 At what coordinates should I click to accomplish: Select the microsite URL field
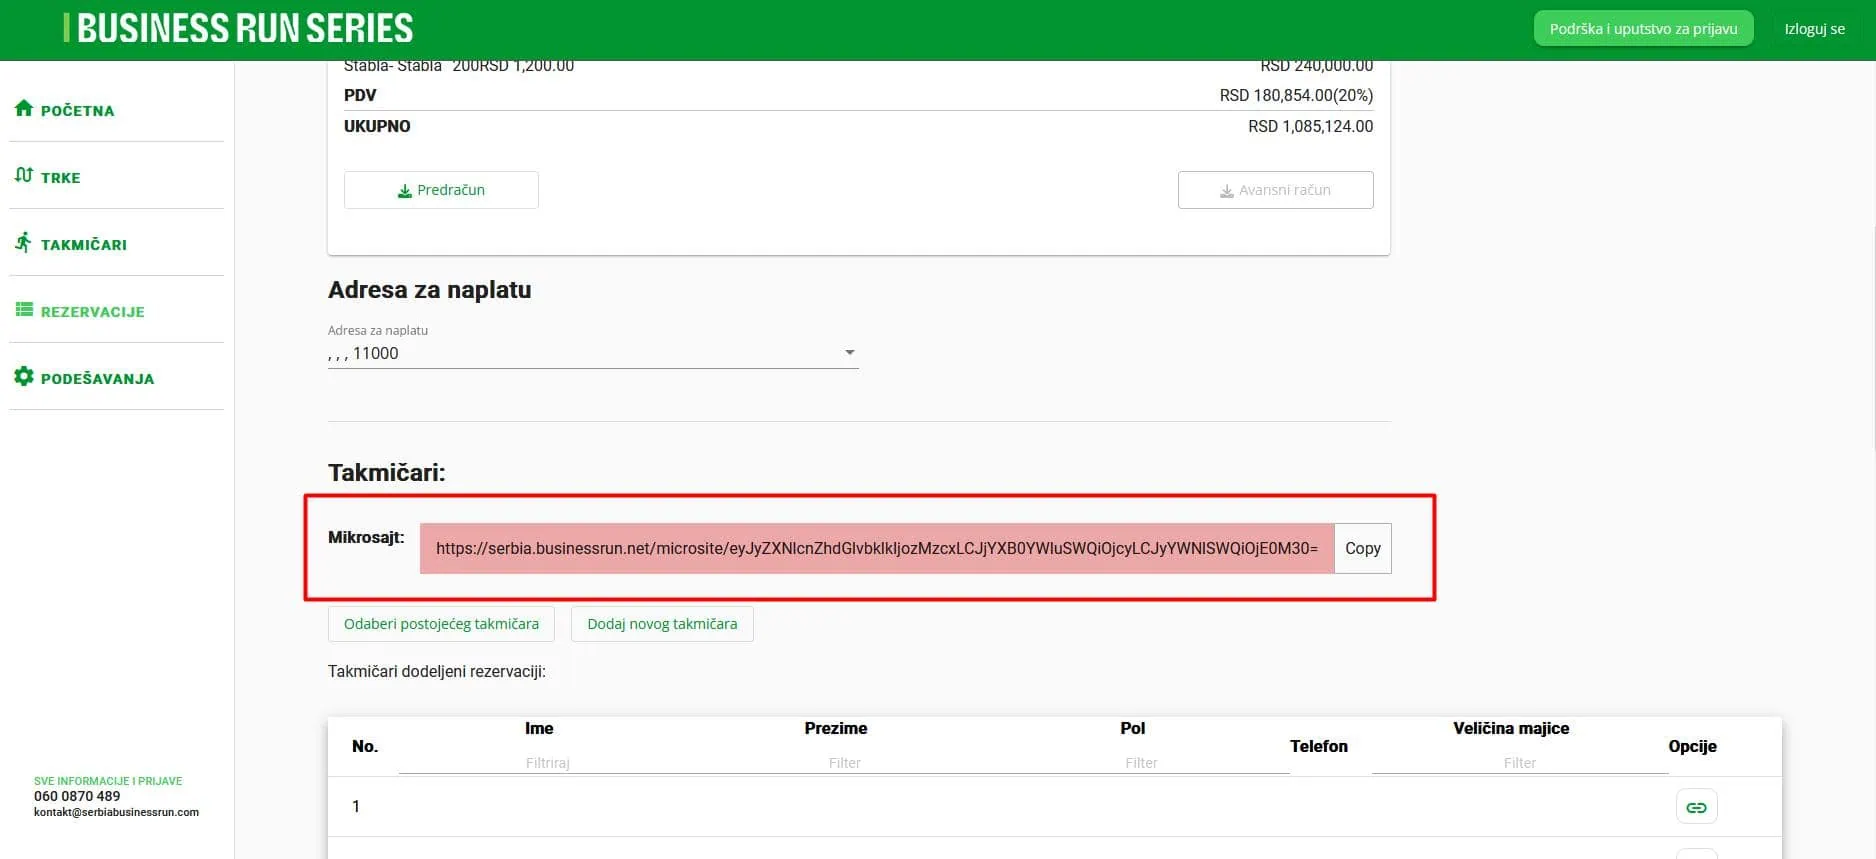click(877, 548)
